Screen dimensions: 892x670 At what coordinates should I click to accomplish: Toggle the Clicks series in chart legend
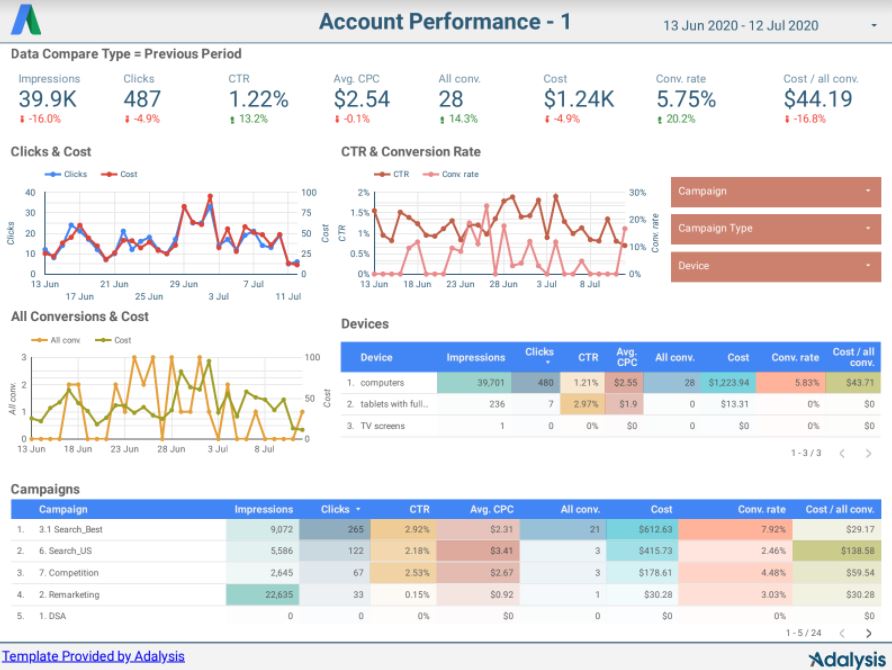68,174
